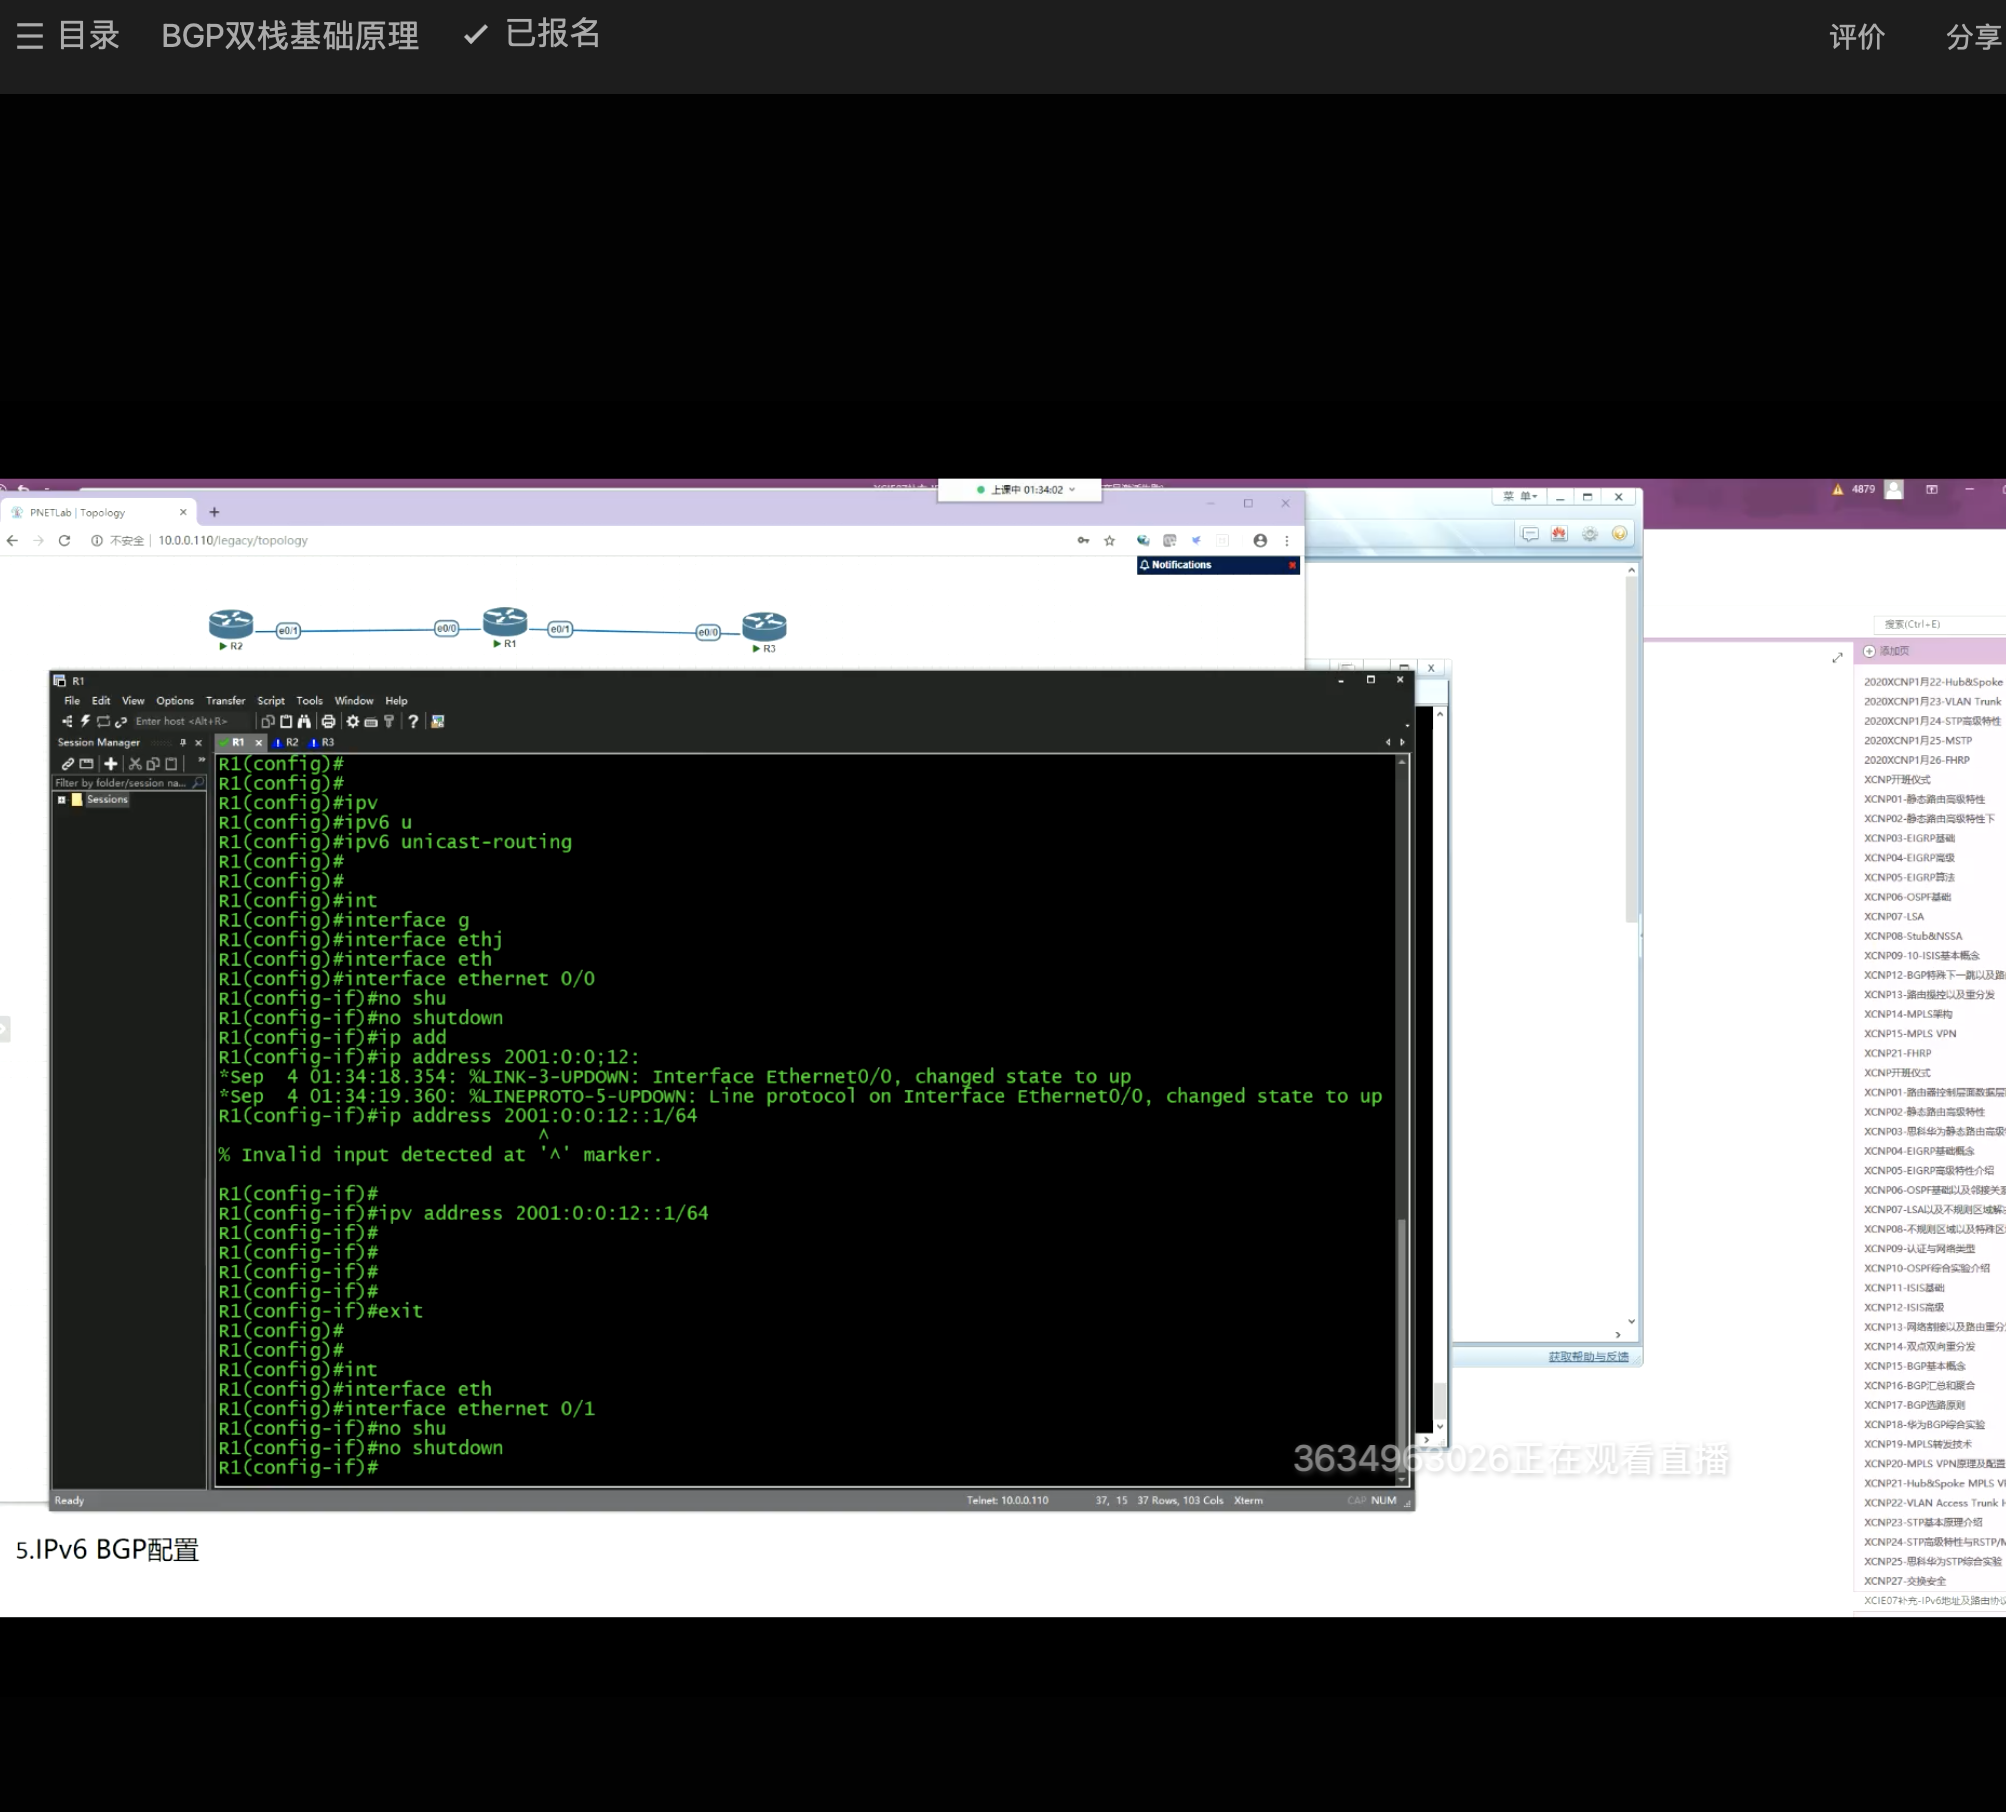Click Session Manager copy icon
2006x1812 pixels.
click(x=153, y=763)
